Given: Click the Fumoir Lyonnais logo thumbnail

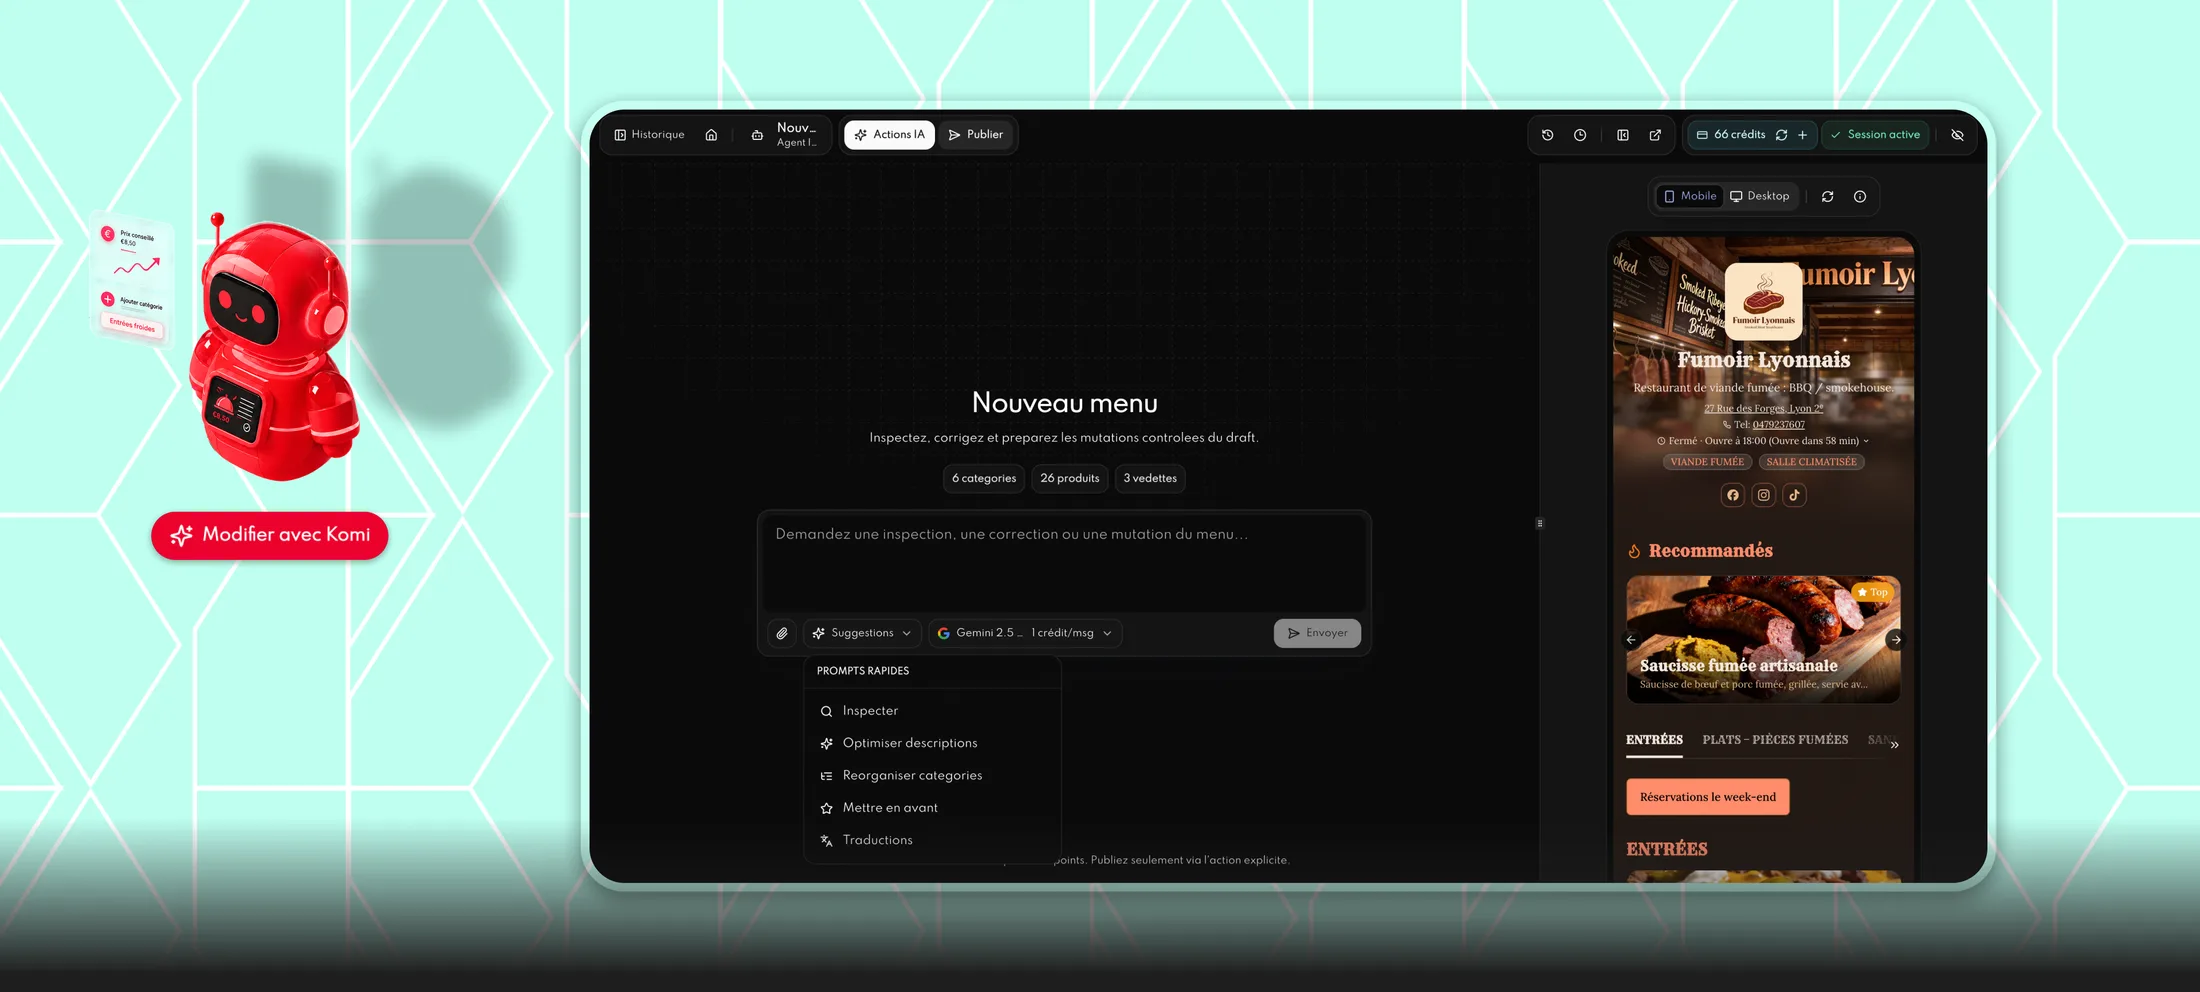Looking at the screenshot, I should pos(1763,301).
